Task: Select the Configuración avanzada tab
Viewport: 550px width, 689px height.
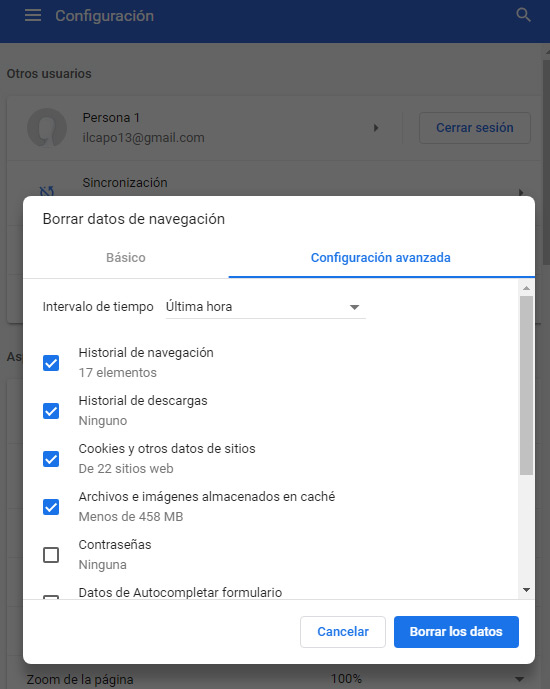Action: click(x=381, y=257)
